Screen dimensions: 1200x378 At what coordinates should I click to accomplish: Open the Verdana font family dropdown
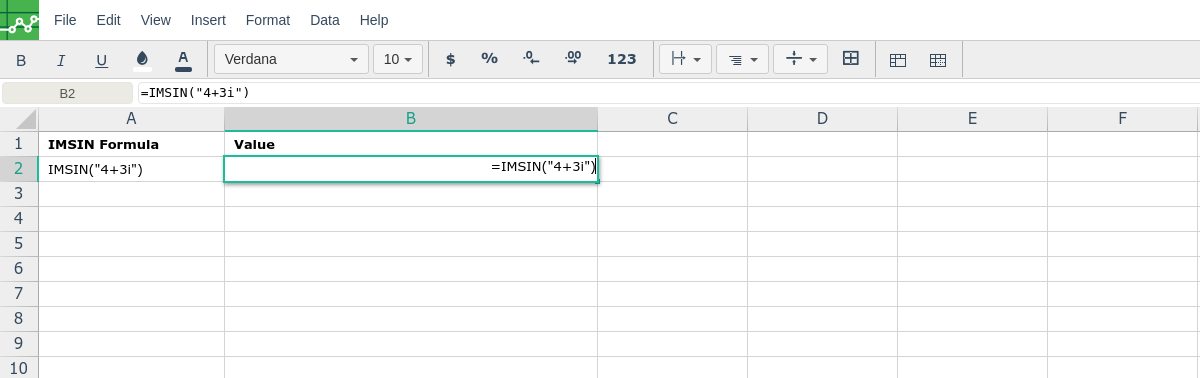point(291,59)
